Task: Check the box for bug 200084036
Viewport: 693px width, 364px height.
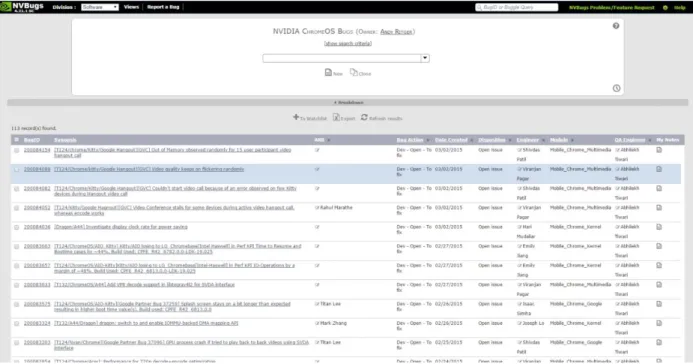Action: 16,227
